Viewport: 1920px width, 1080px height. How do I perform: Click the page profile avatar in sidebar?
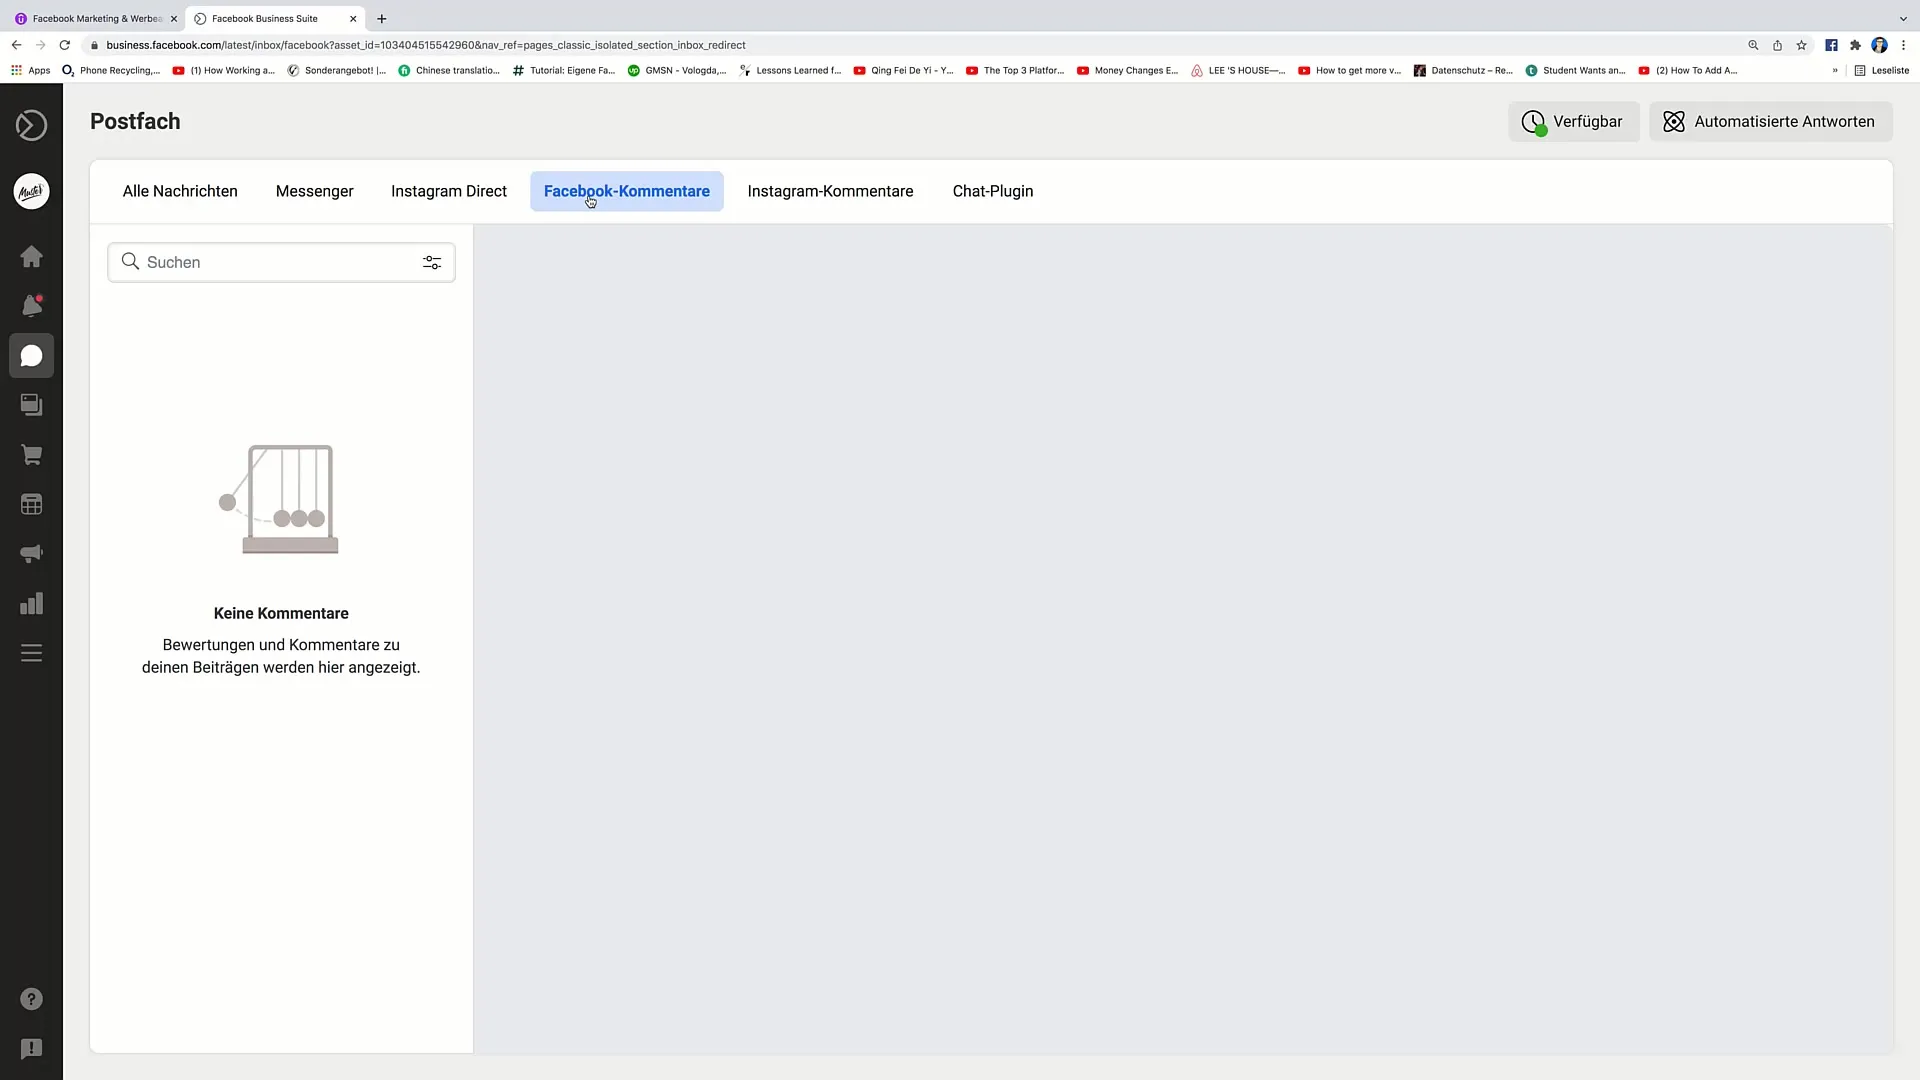pyautogui.click(x=31, y=191)
